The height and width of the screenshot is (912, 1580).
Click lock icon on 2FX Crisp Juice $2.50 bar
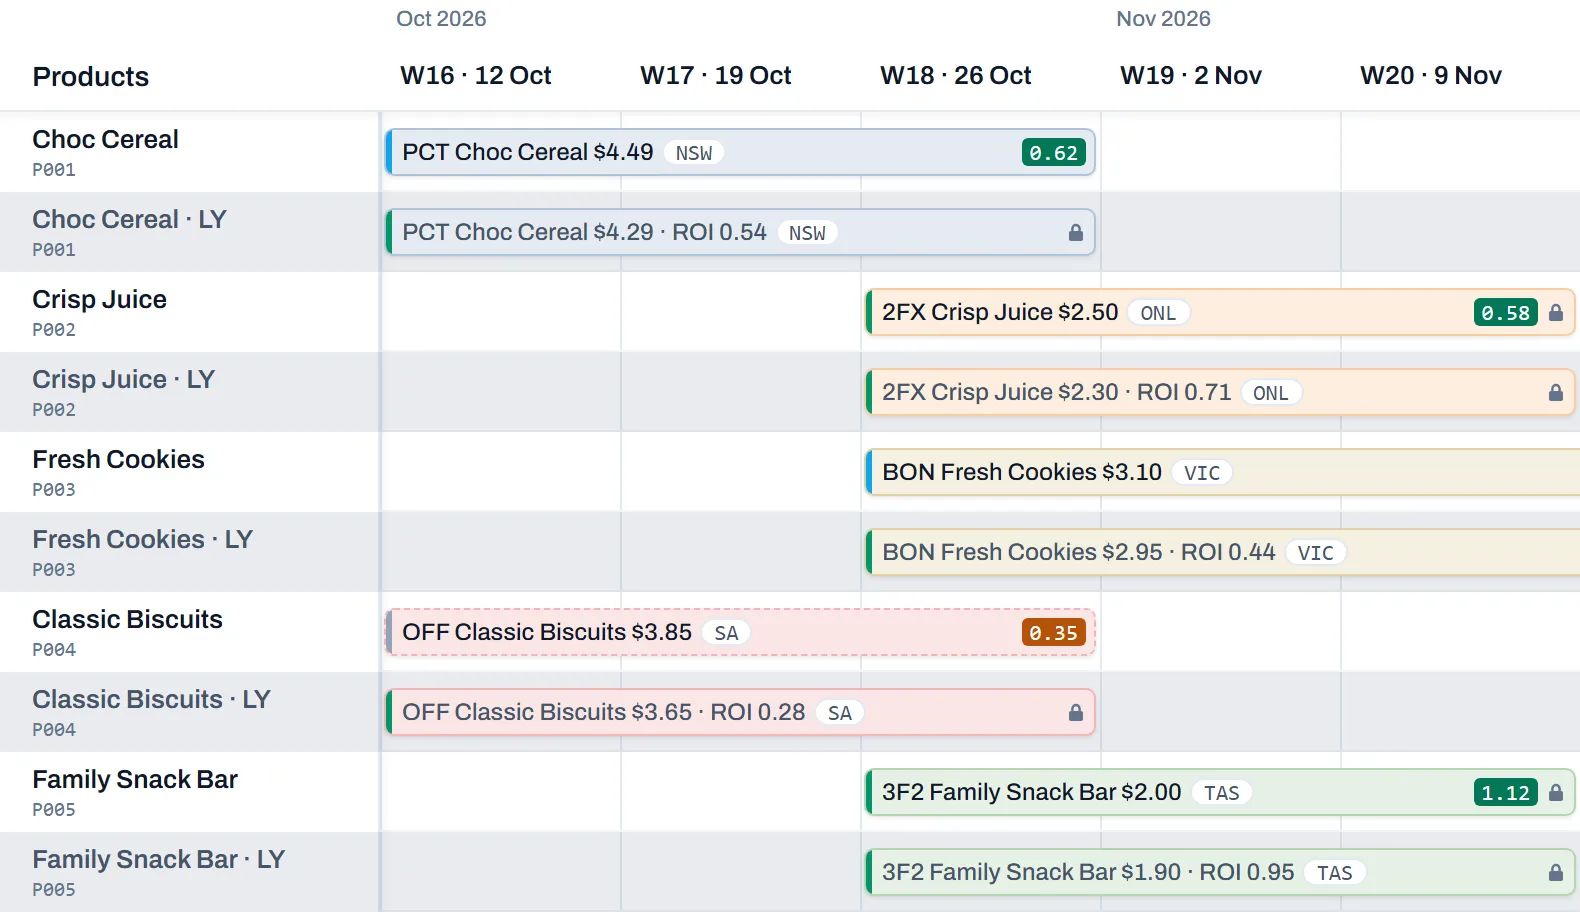click(1556, 312)
